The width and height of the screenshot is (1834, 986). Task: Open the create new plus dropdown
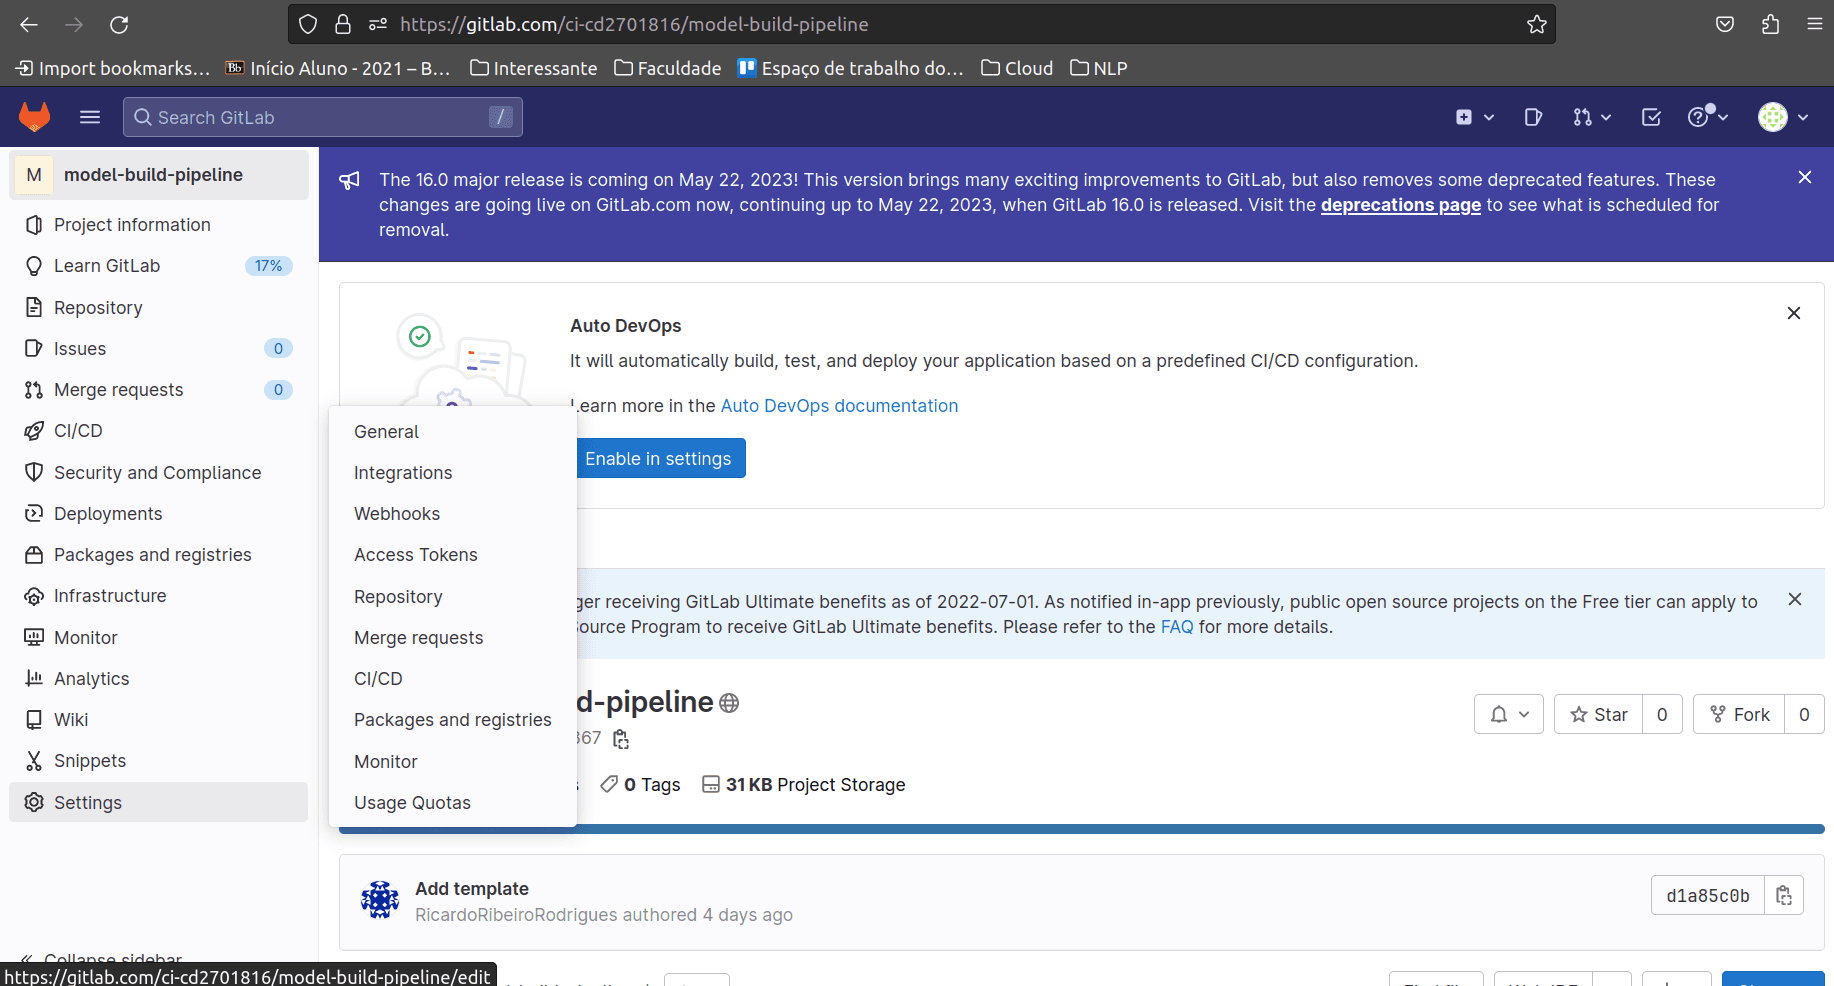click(1475, 117)
